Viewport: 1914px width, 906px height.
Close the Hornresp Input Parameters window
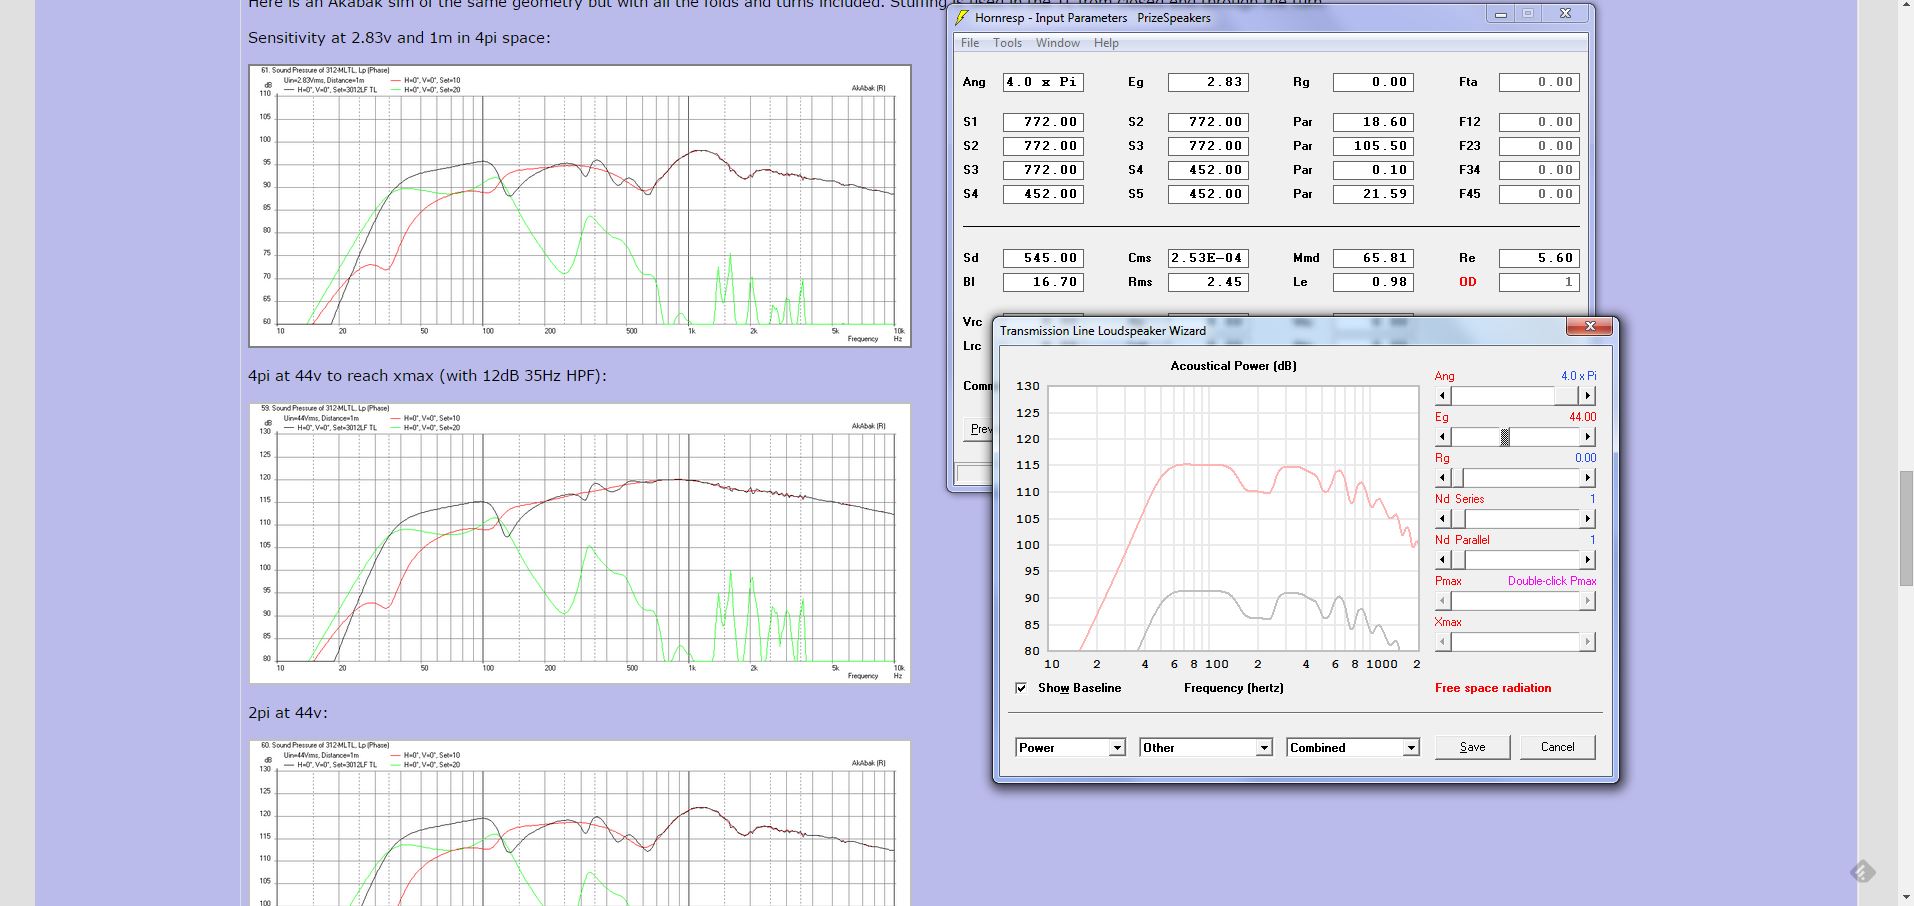pos(1565,14)
